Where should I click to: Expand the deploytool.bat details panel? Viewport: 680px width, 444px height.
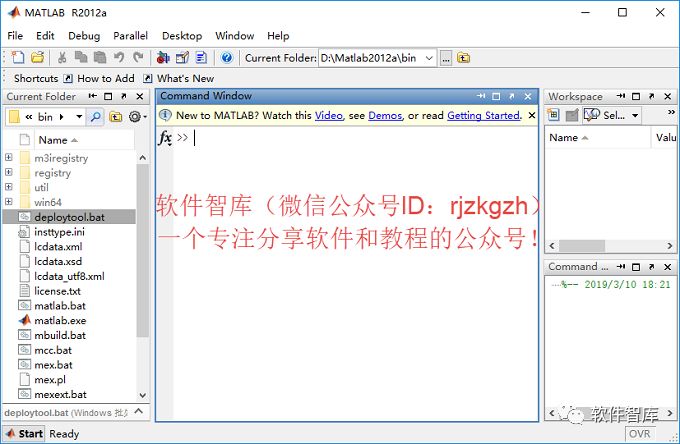[139, 411]
